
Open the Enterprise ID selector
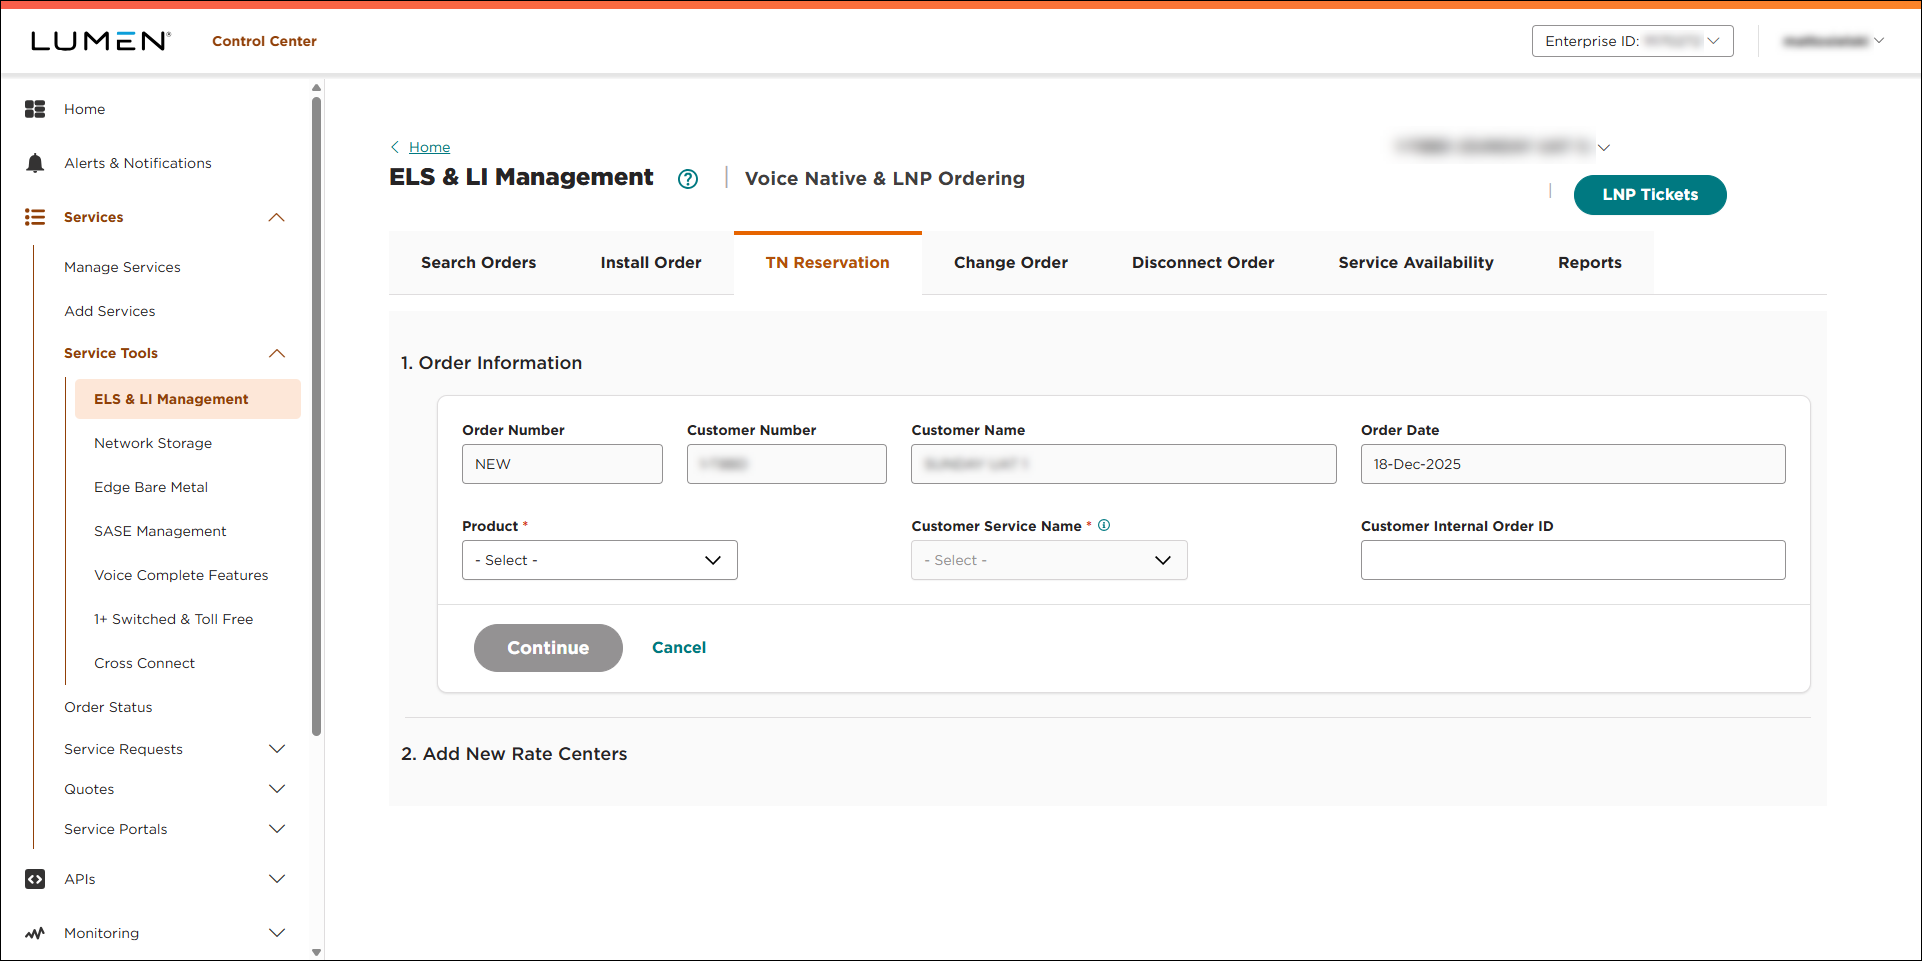coord(1632,41)
